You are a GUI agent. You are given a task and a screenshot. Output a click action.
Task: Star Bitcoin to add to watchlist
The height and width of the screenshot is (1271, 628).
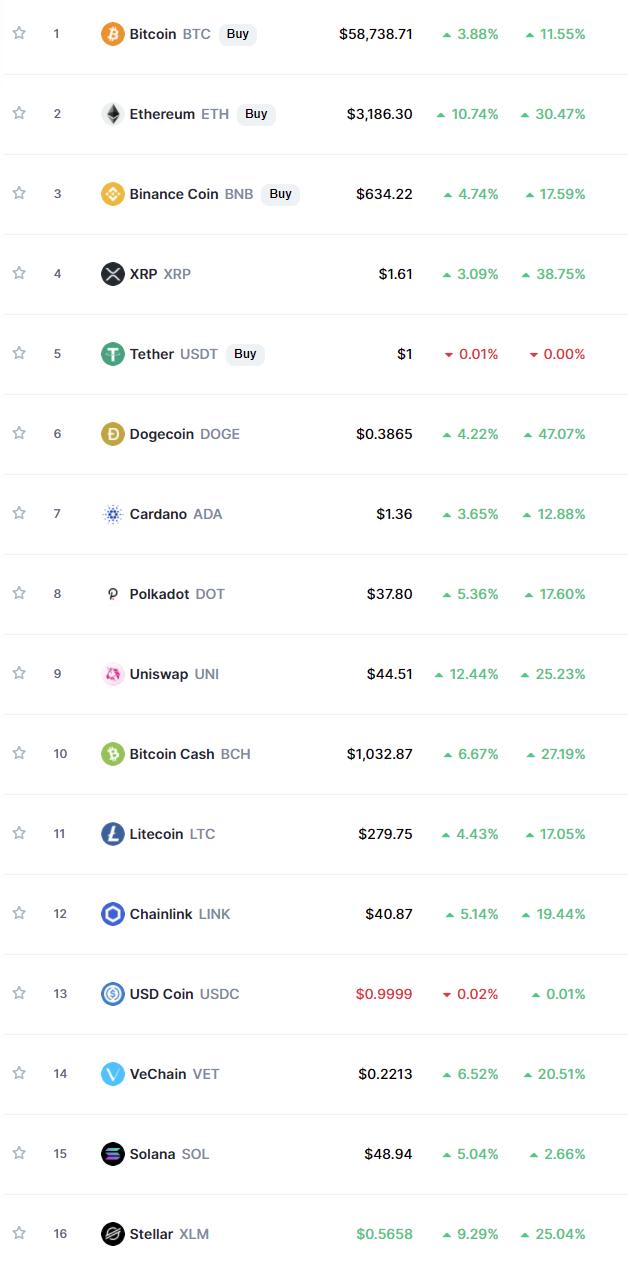19,33
